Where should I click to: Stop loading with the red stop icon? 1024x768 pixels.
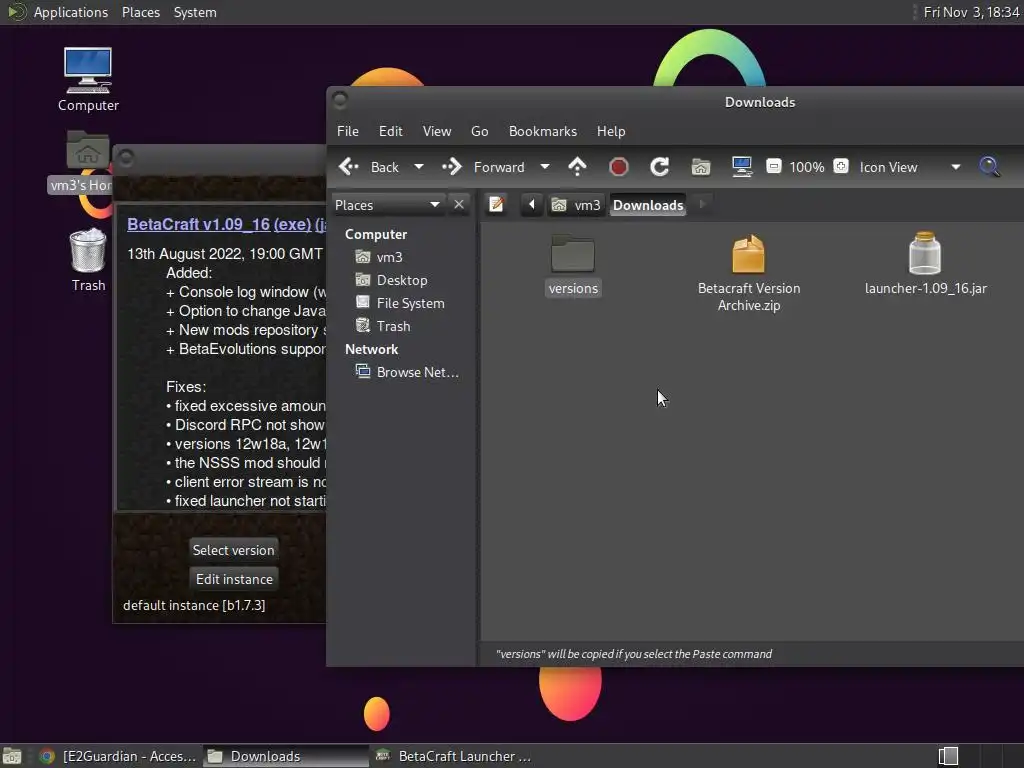click(x=618, y=167)
